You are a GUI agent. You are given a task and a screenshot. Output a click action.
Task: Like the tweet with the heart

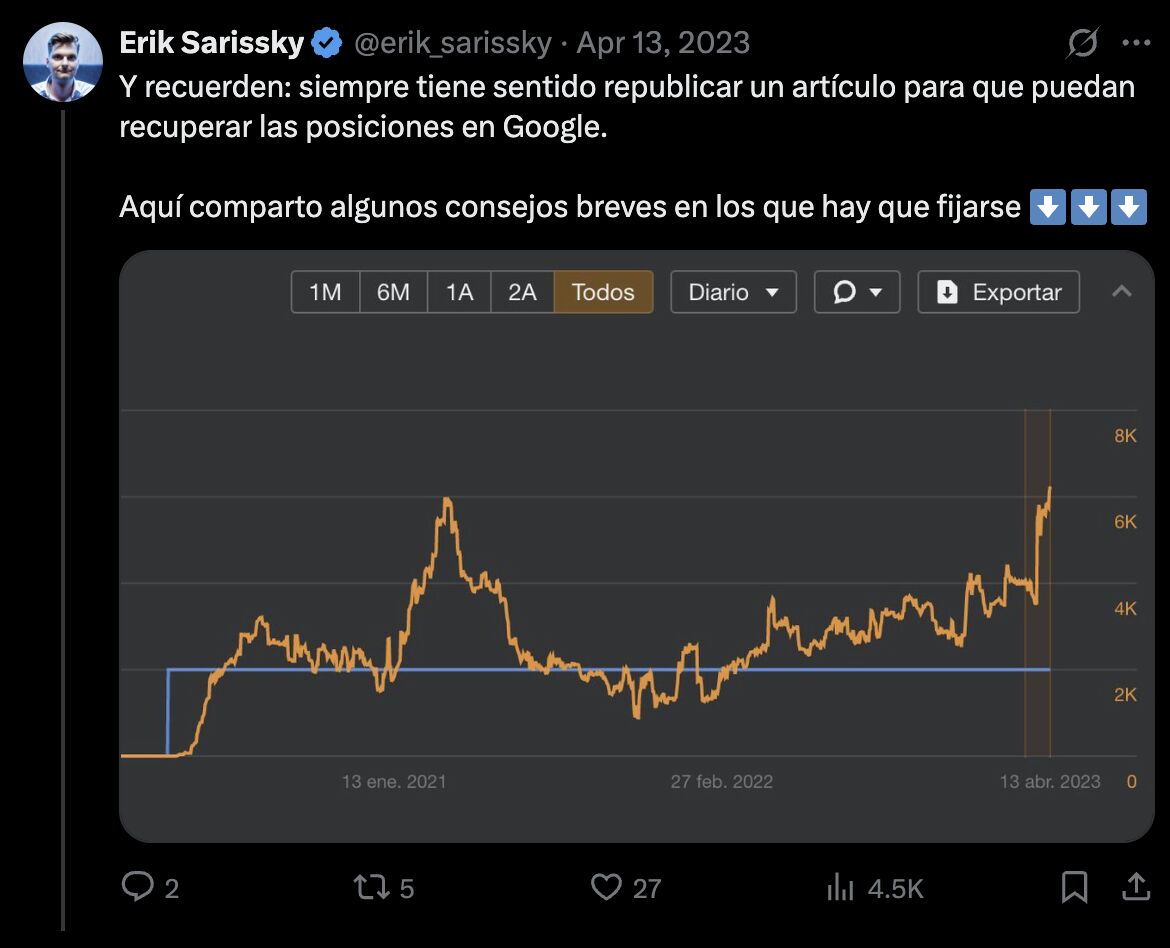coord(607,886)
